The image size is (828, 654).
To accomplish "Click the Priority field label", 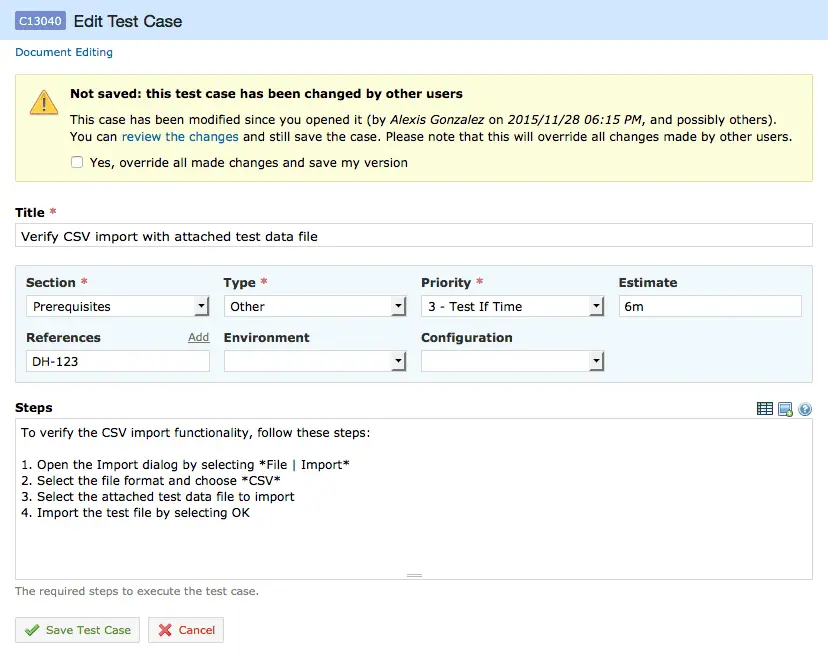I will 446,283.
